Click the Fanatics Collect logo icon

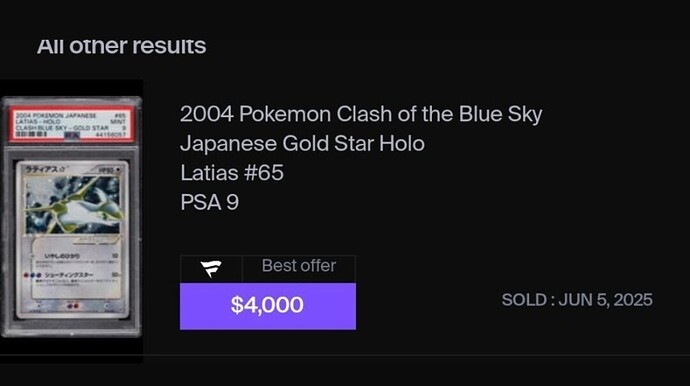click(211, 268)
